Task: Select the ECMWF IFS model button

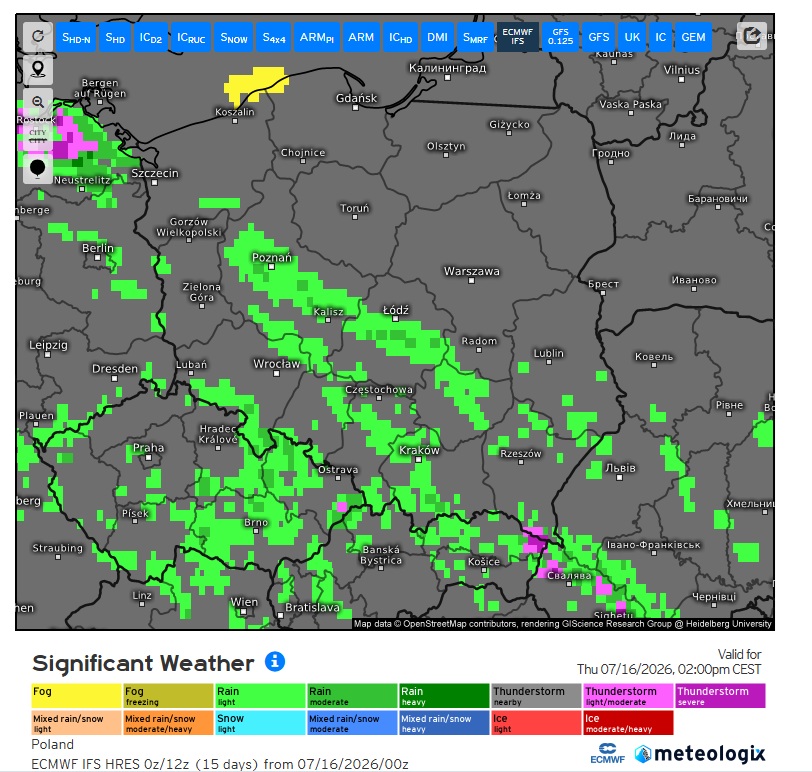Action: 518,37
